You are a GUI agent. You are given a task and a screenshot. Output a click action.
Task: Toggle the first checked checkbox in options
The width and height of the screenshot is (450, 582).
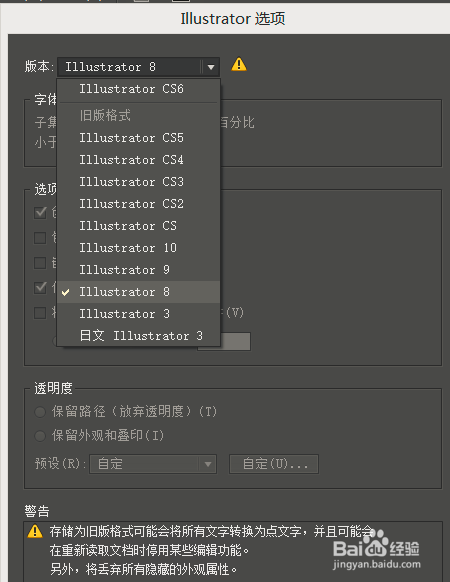[x=40, y=213]
